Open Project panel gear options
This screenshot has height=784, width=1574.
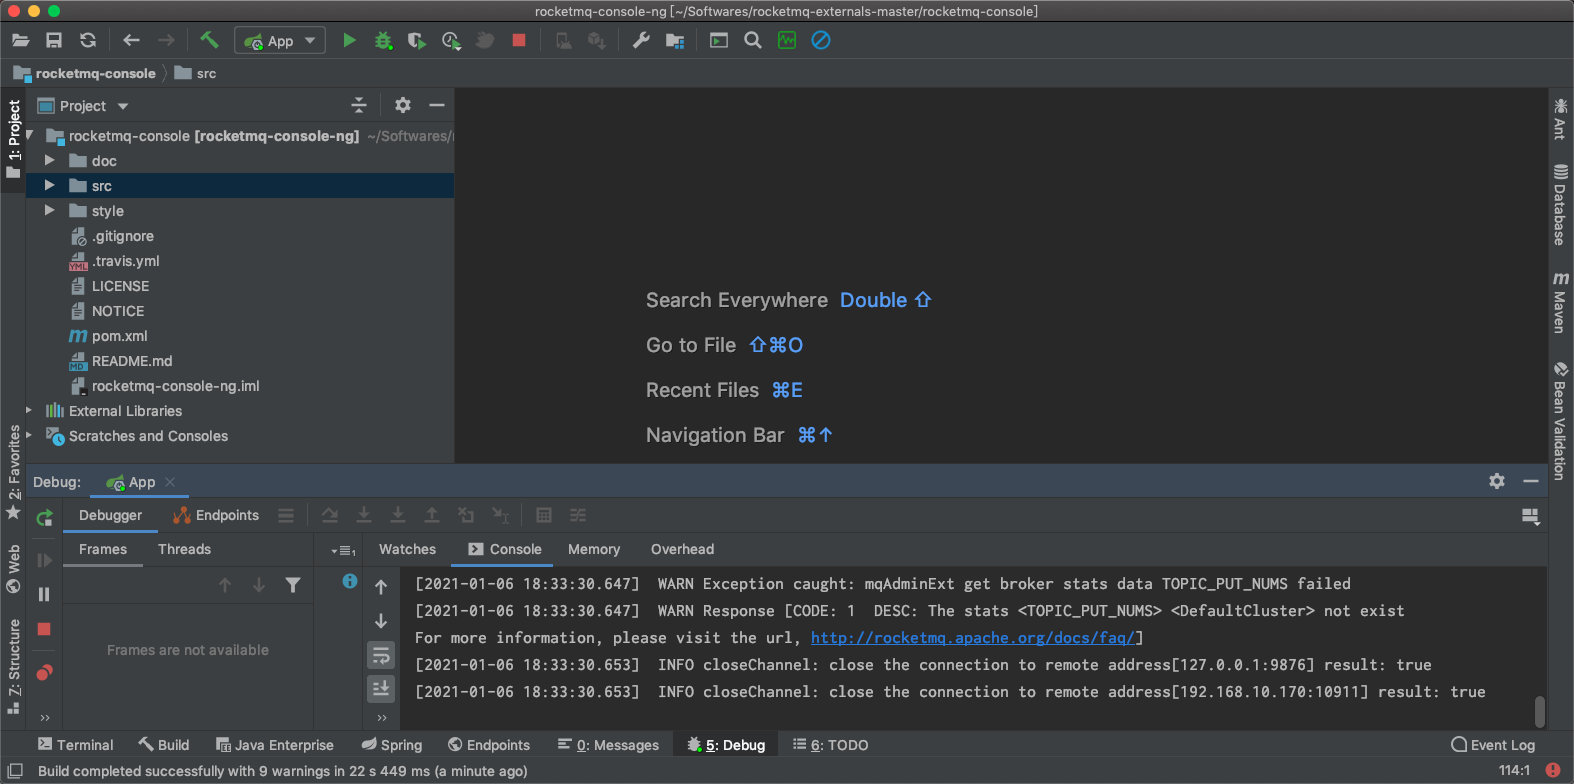[x=403, y=105]
